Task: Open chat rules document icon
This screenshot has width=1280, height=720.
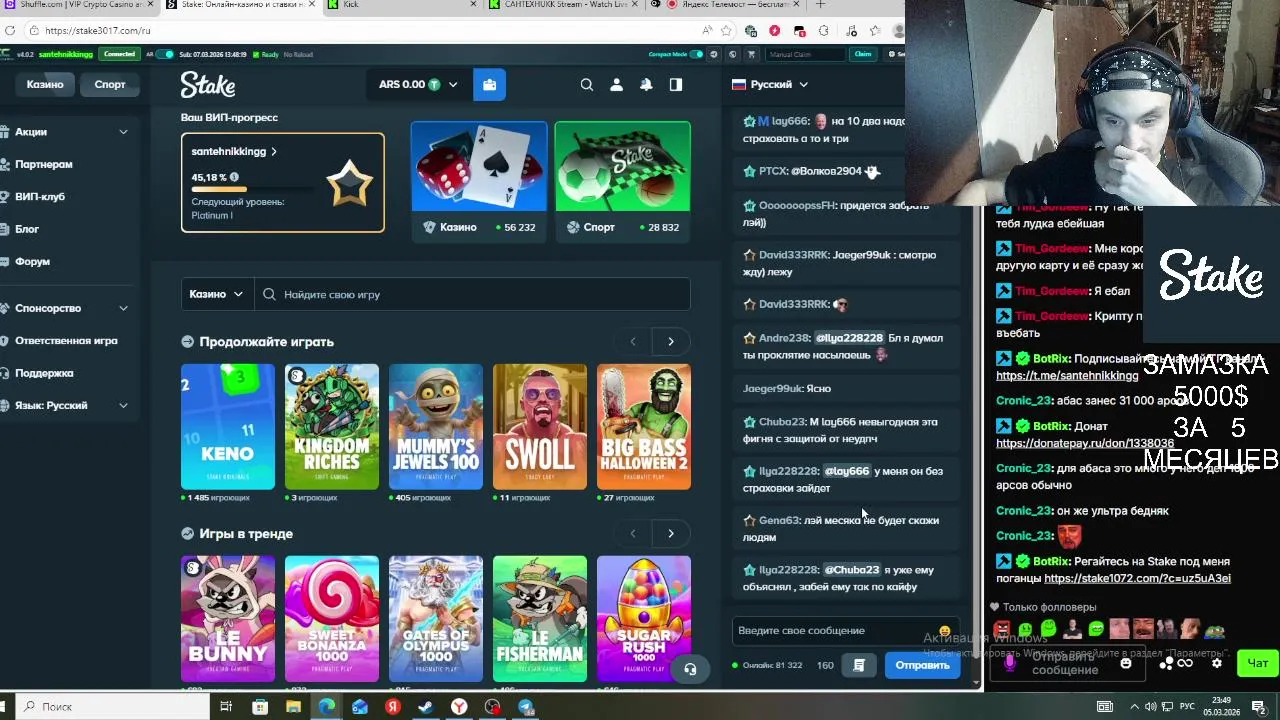Action: coord(859,665)
